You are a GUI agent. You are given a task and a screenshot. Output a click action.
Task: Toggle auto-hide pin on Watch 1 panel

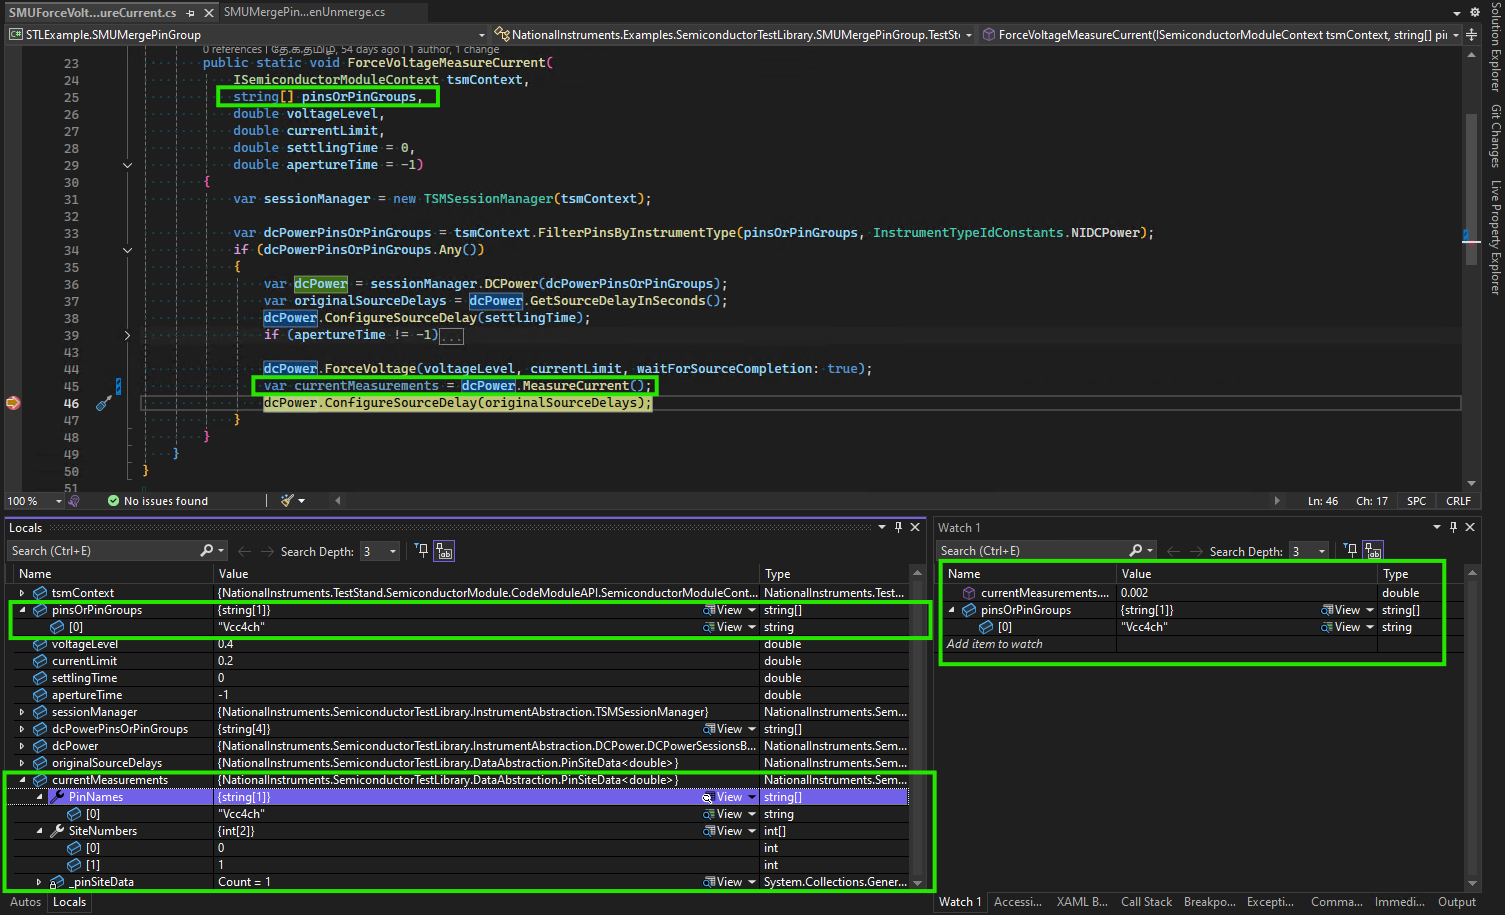tap(1453, 527)
